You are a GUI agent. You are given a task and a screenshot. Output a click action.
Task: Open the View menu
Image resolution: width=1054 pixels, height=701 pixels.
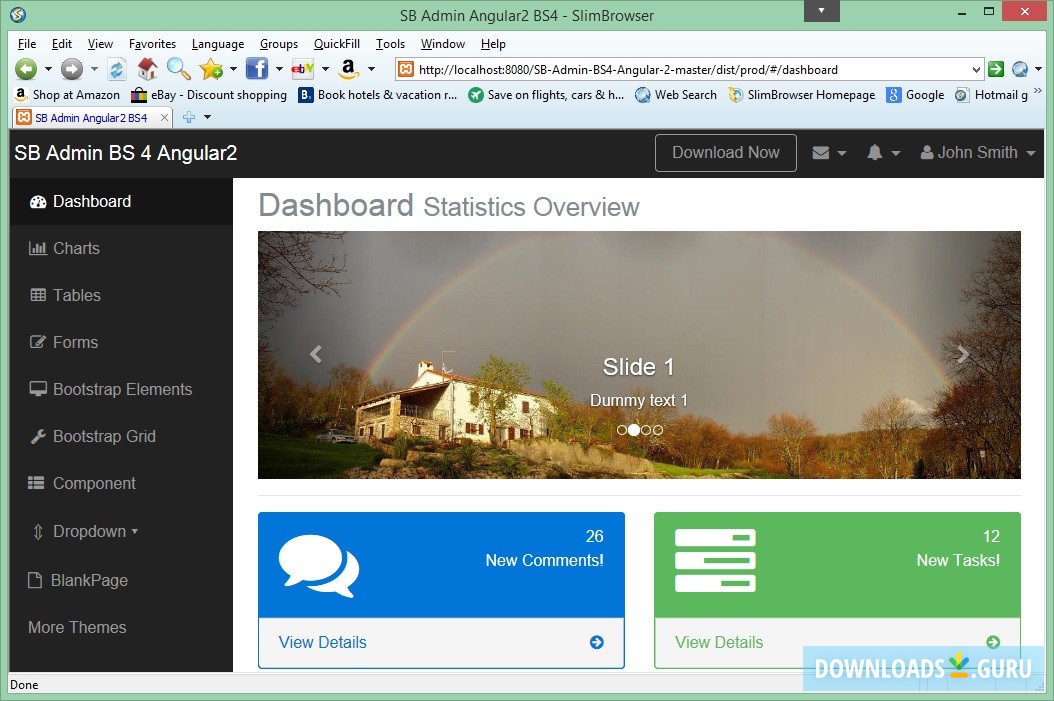point(100,44)
